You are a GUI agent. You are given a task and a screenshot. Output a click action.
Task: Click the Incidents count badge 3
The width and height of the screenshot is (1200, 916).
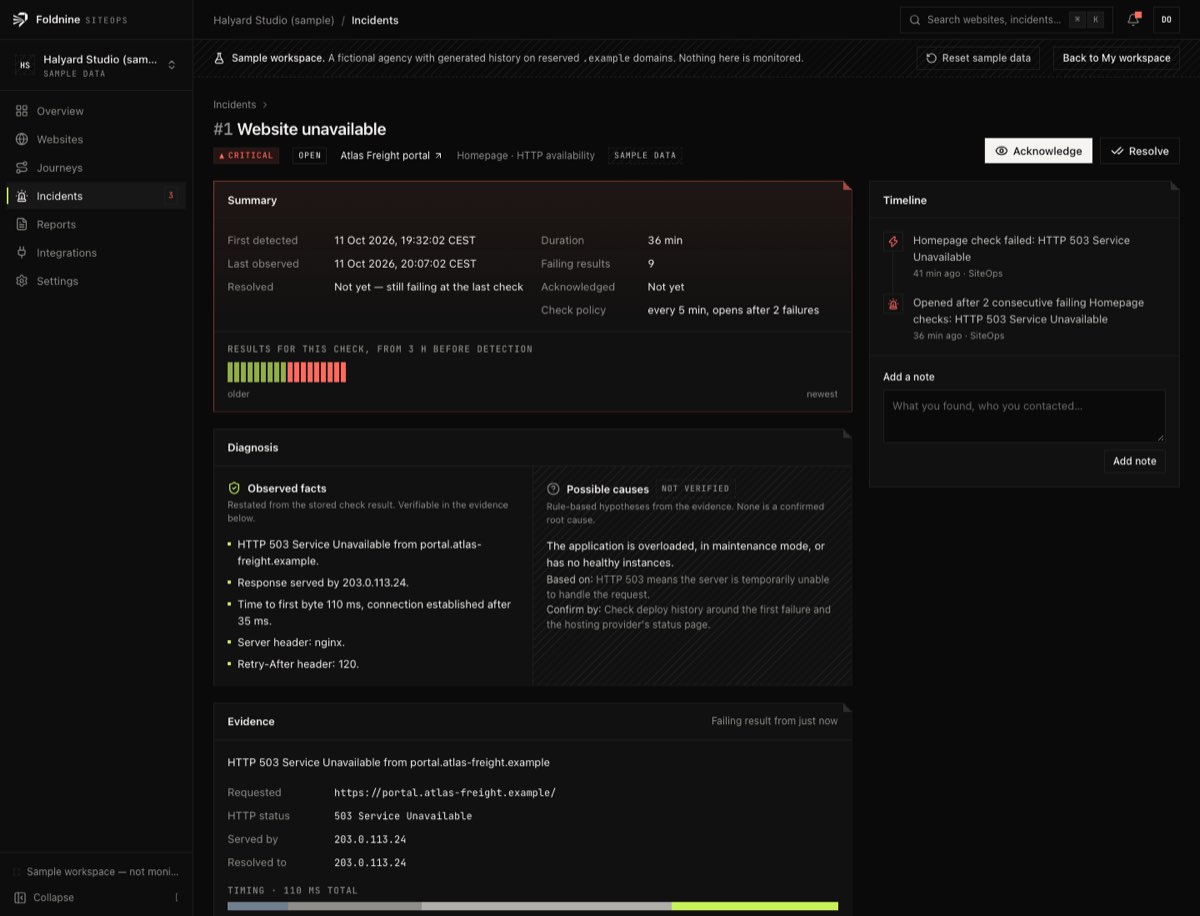point(171,196)
